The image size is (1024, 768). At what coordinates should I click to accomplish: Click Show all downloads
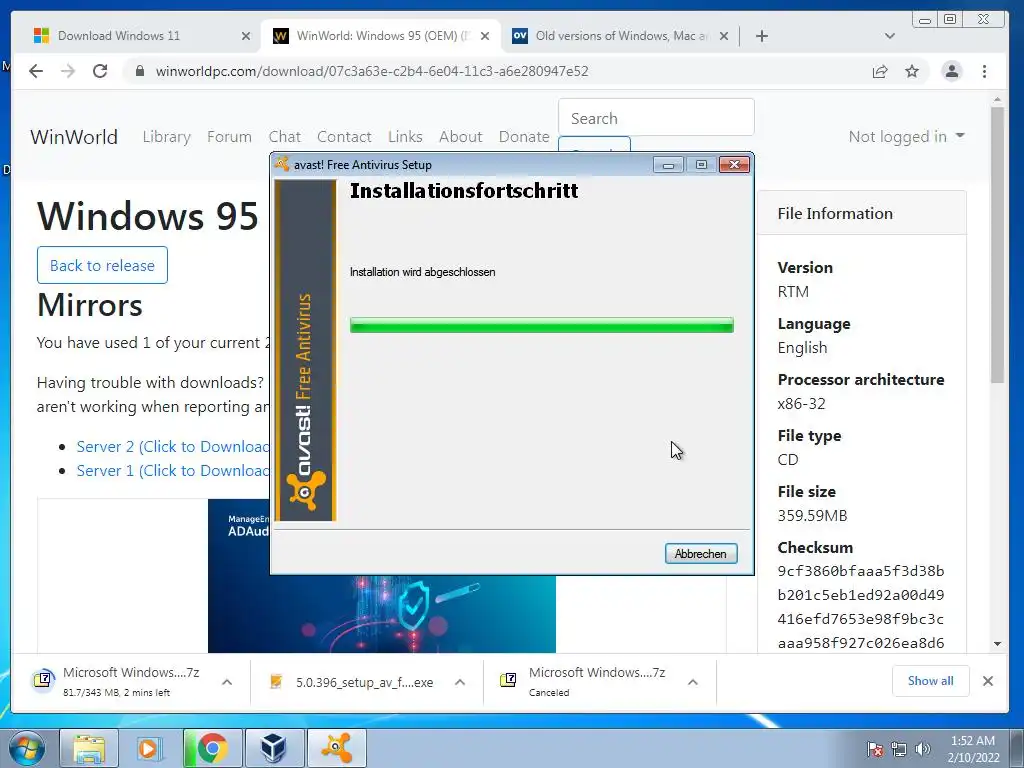tap(930, 681)
